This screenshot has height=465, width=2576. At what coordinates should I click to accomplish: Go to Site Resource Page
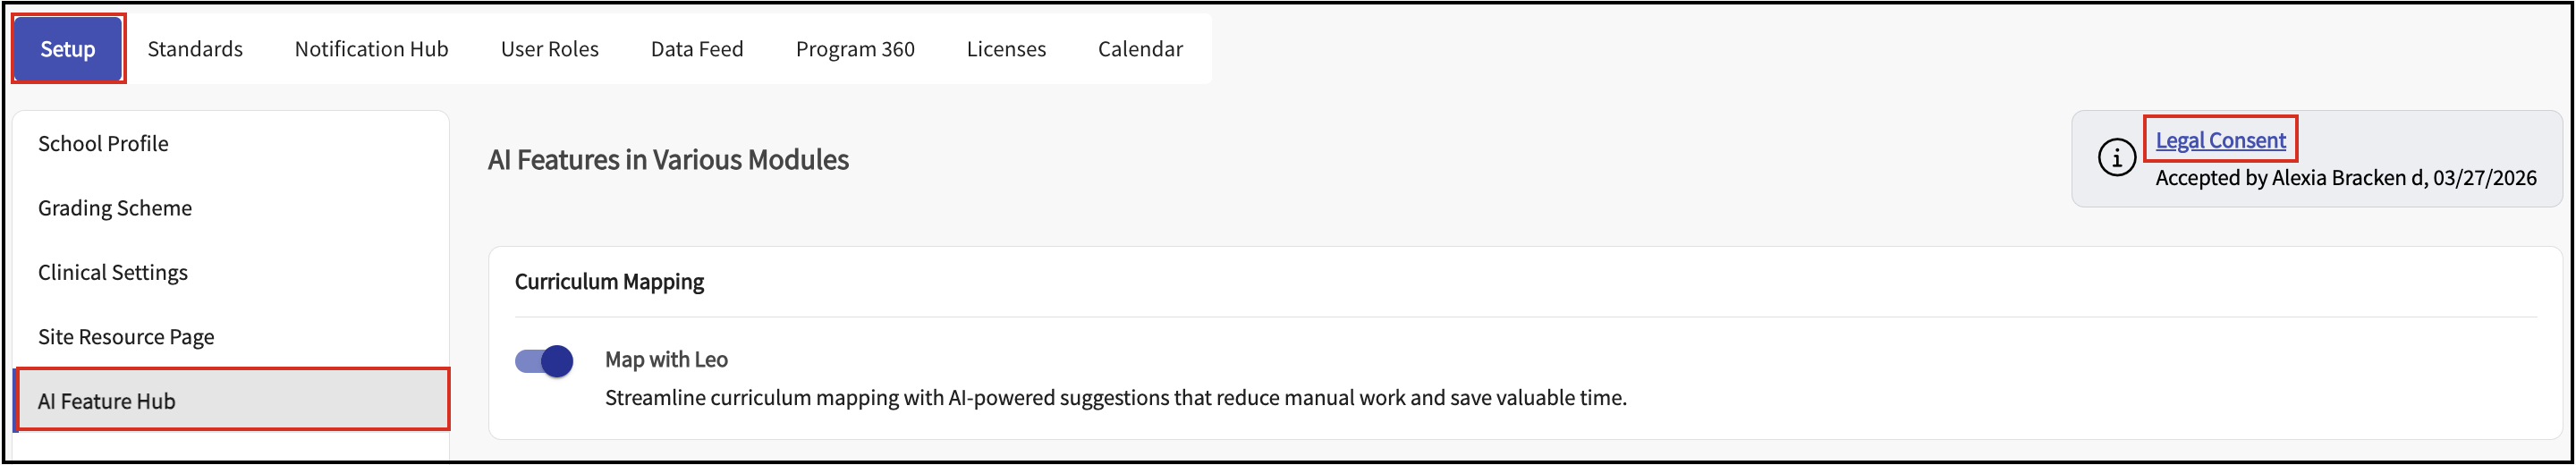[126, 337]
